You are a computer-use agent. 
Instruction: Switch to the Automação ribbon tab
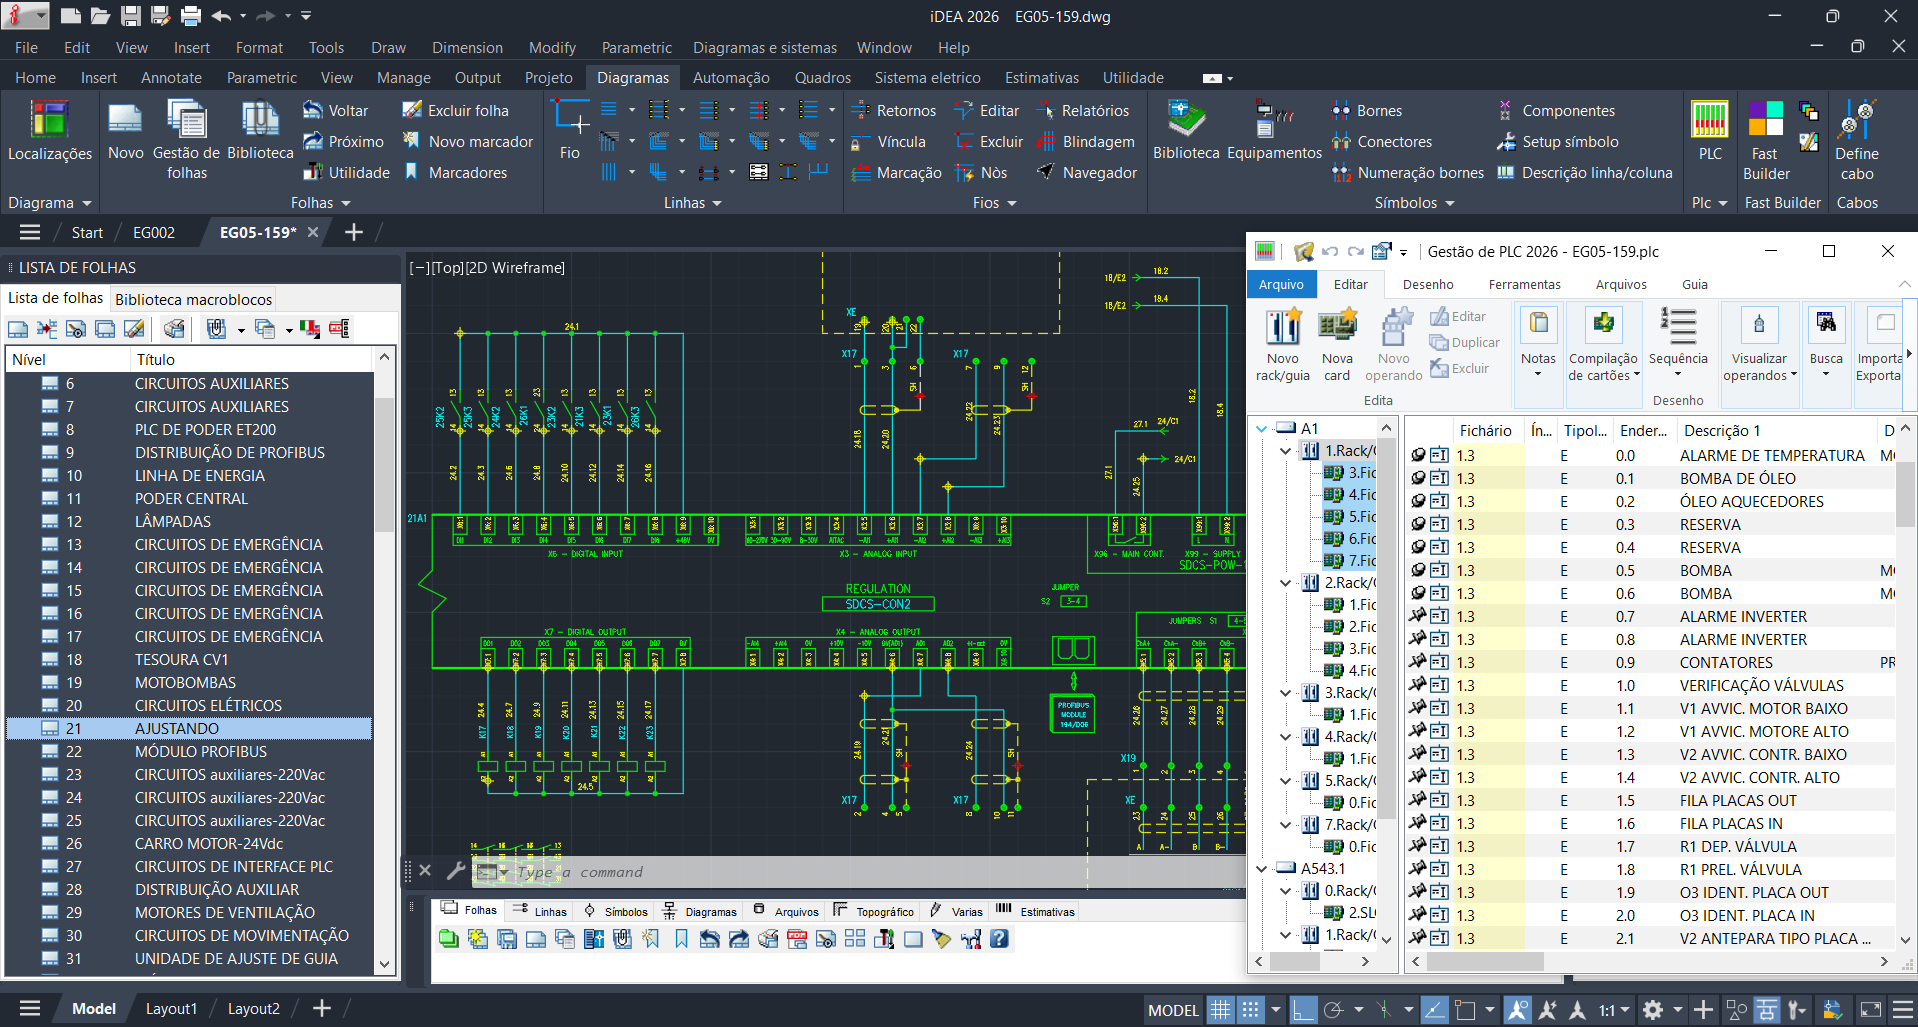coord(731,78)
